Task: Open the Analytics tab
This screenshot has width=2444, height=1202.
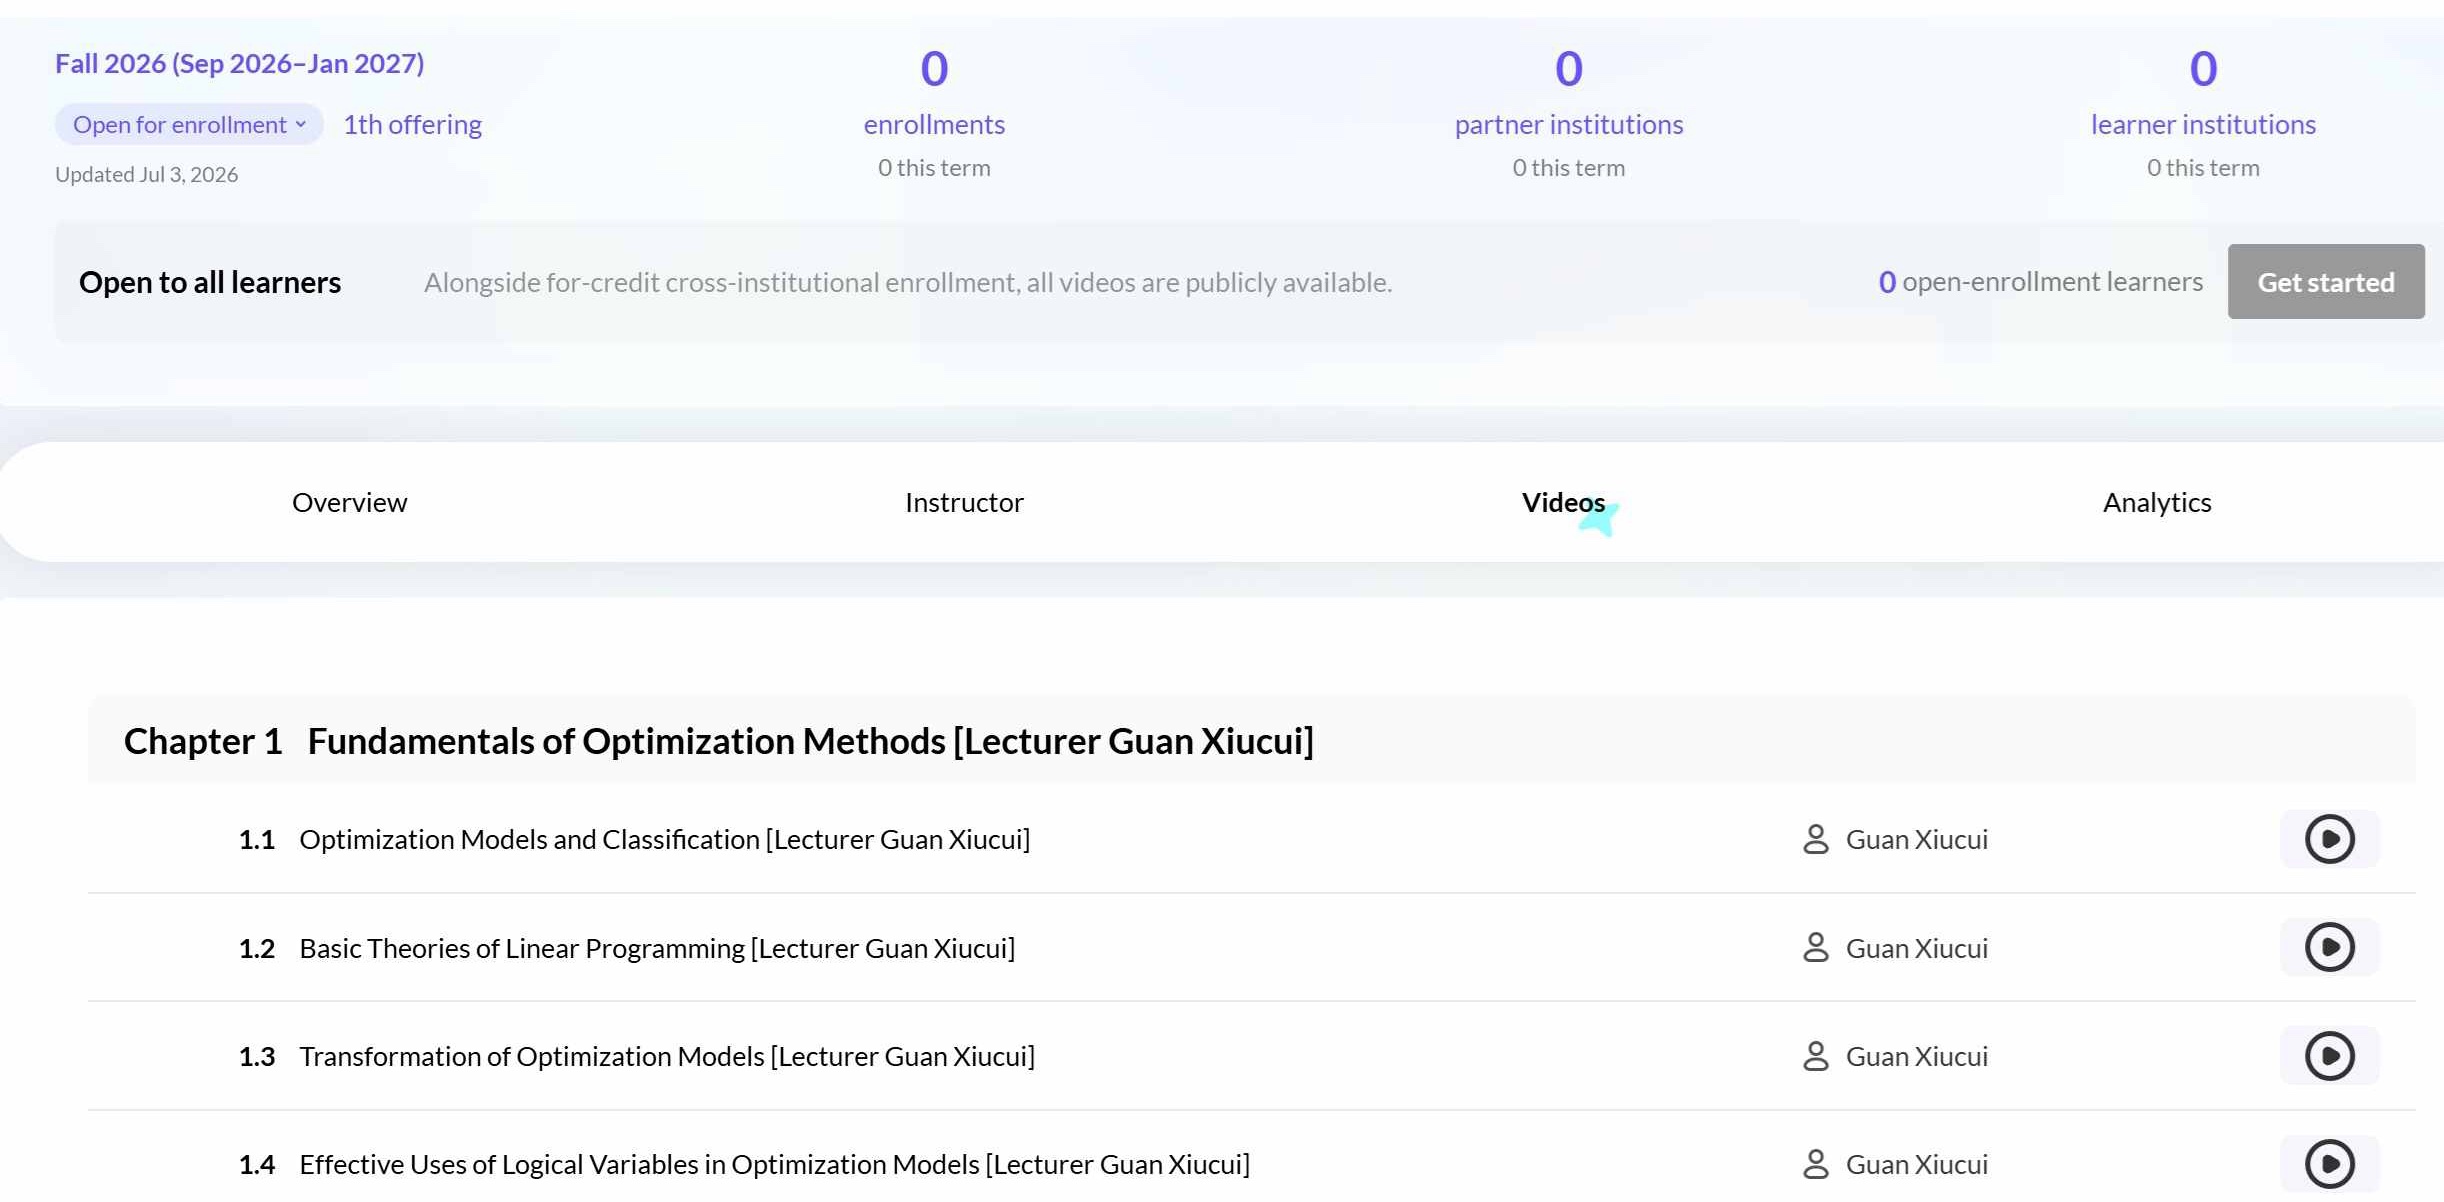Action: point(2157,502)
